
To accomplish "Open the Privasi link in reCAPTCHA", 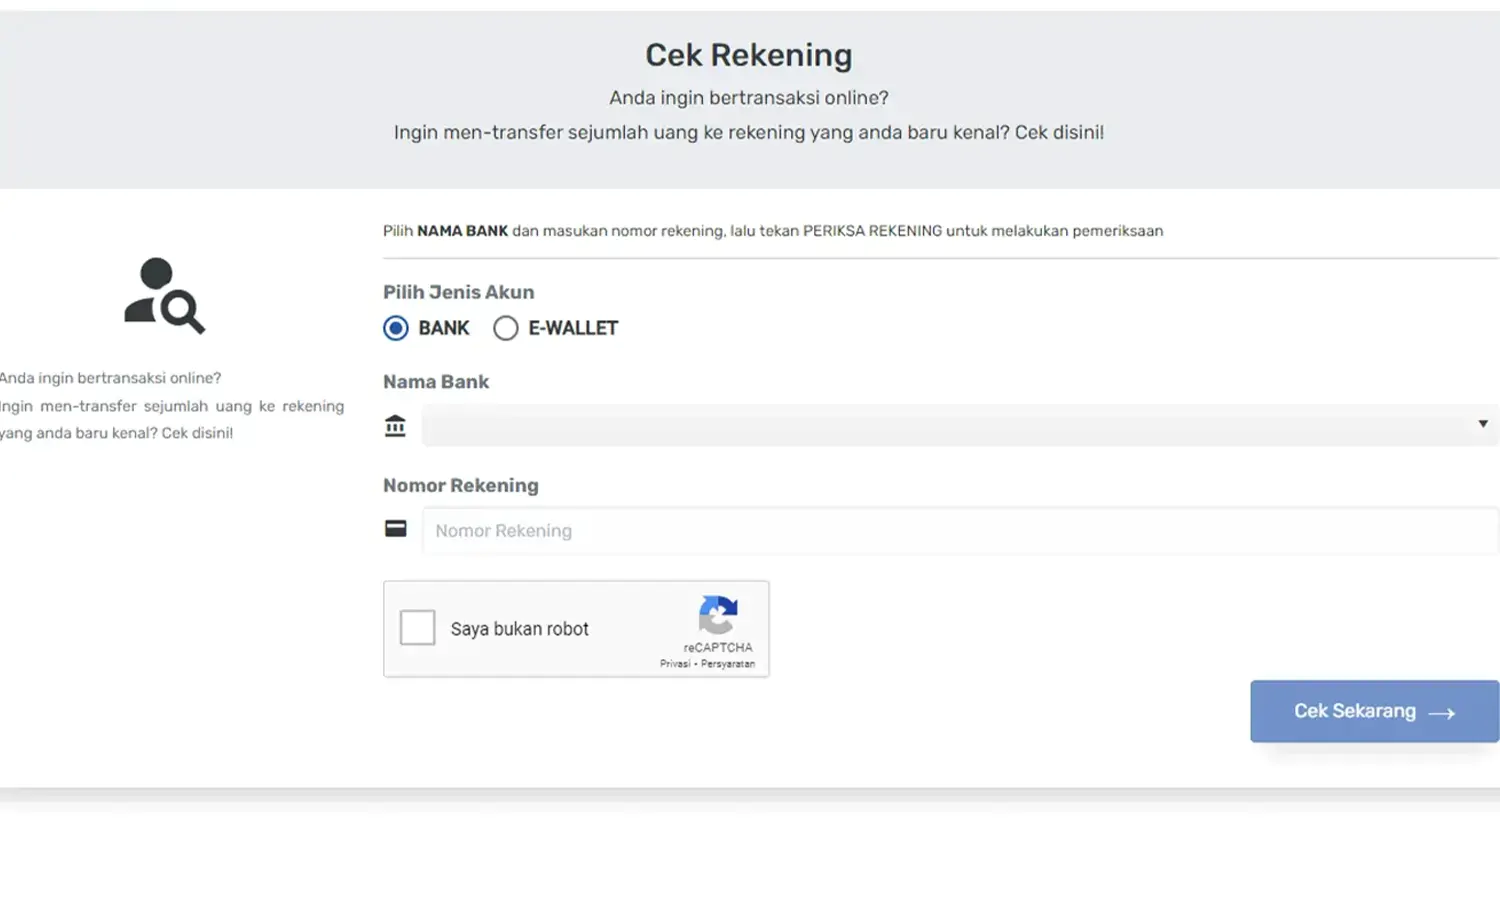I will coord(674,664).
